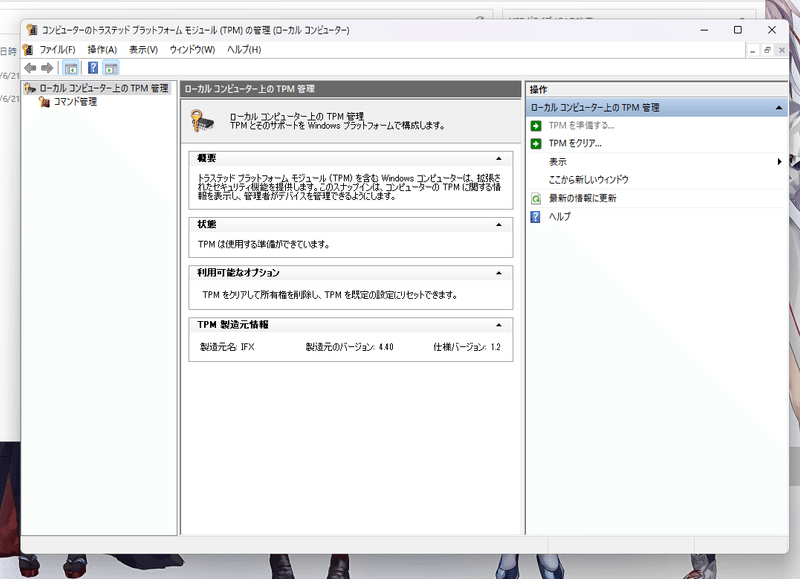Click the コマンド管理 node icon in the tree
This screenshot has width=800, height=579.
point(42,101)
